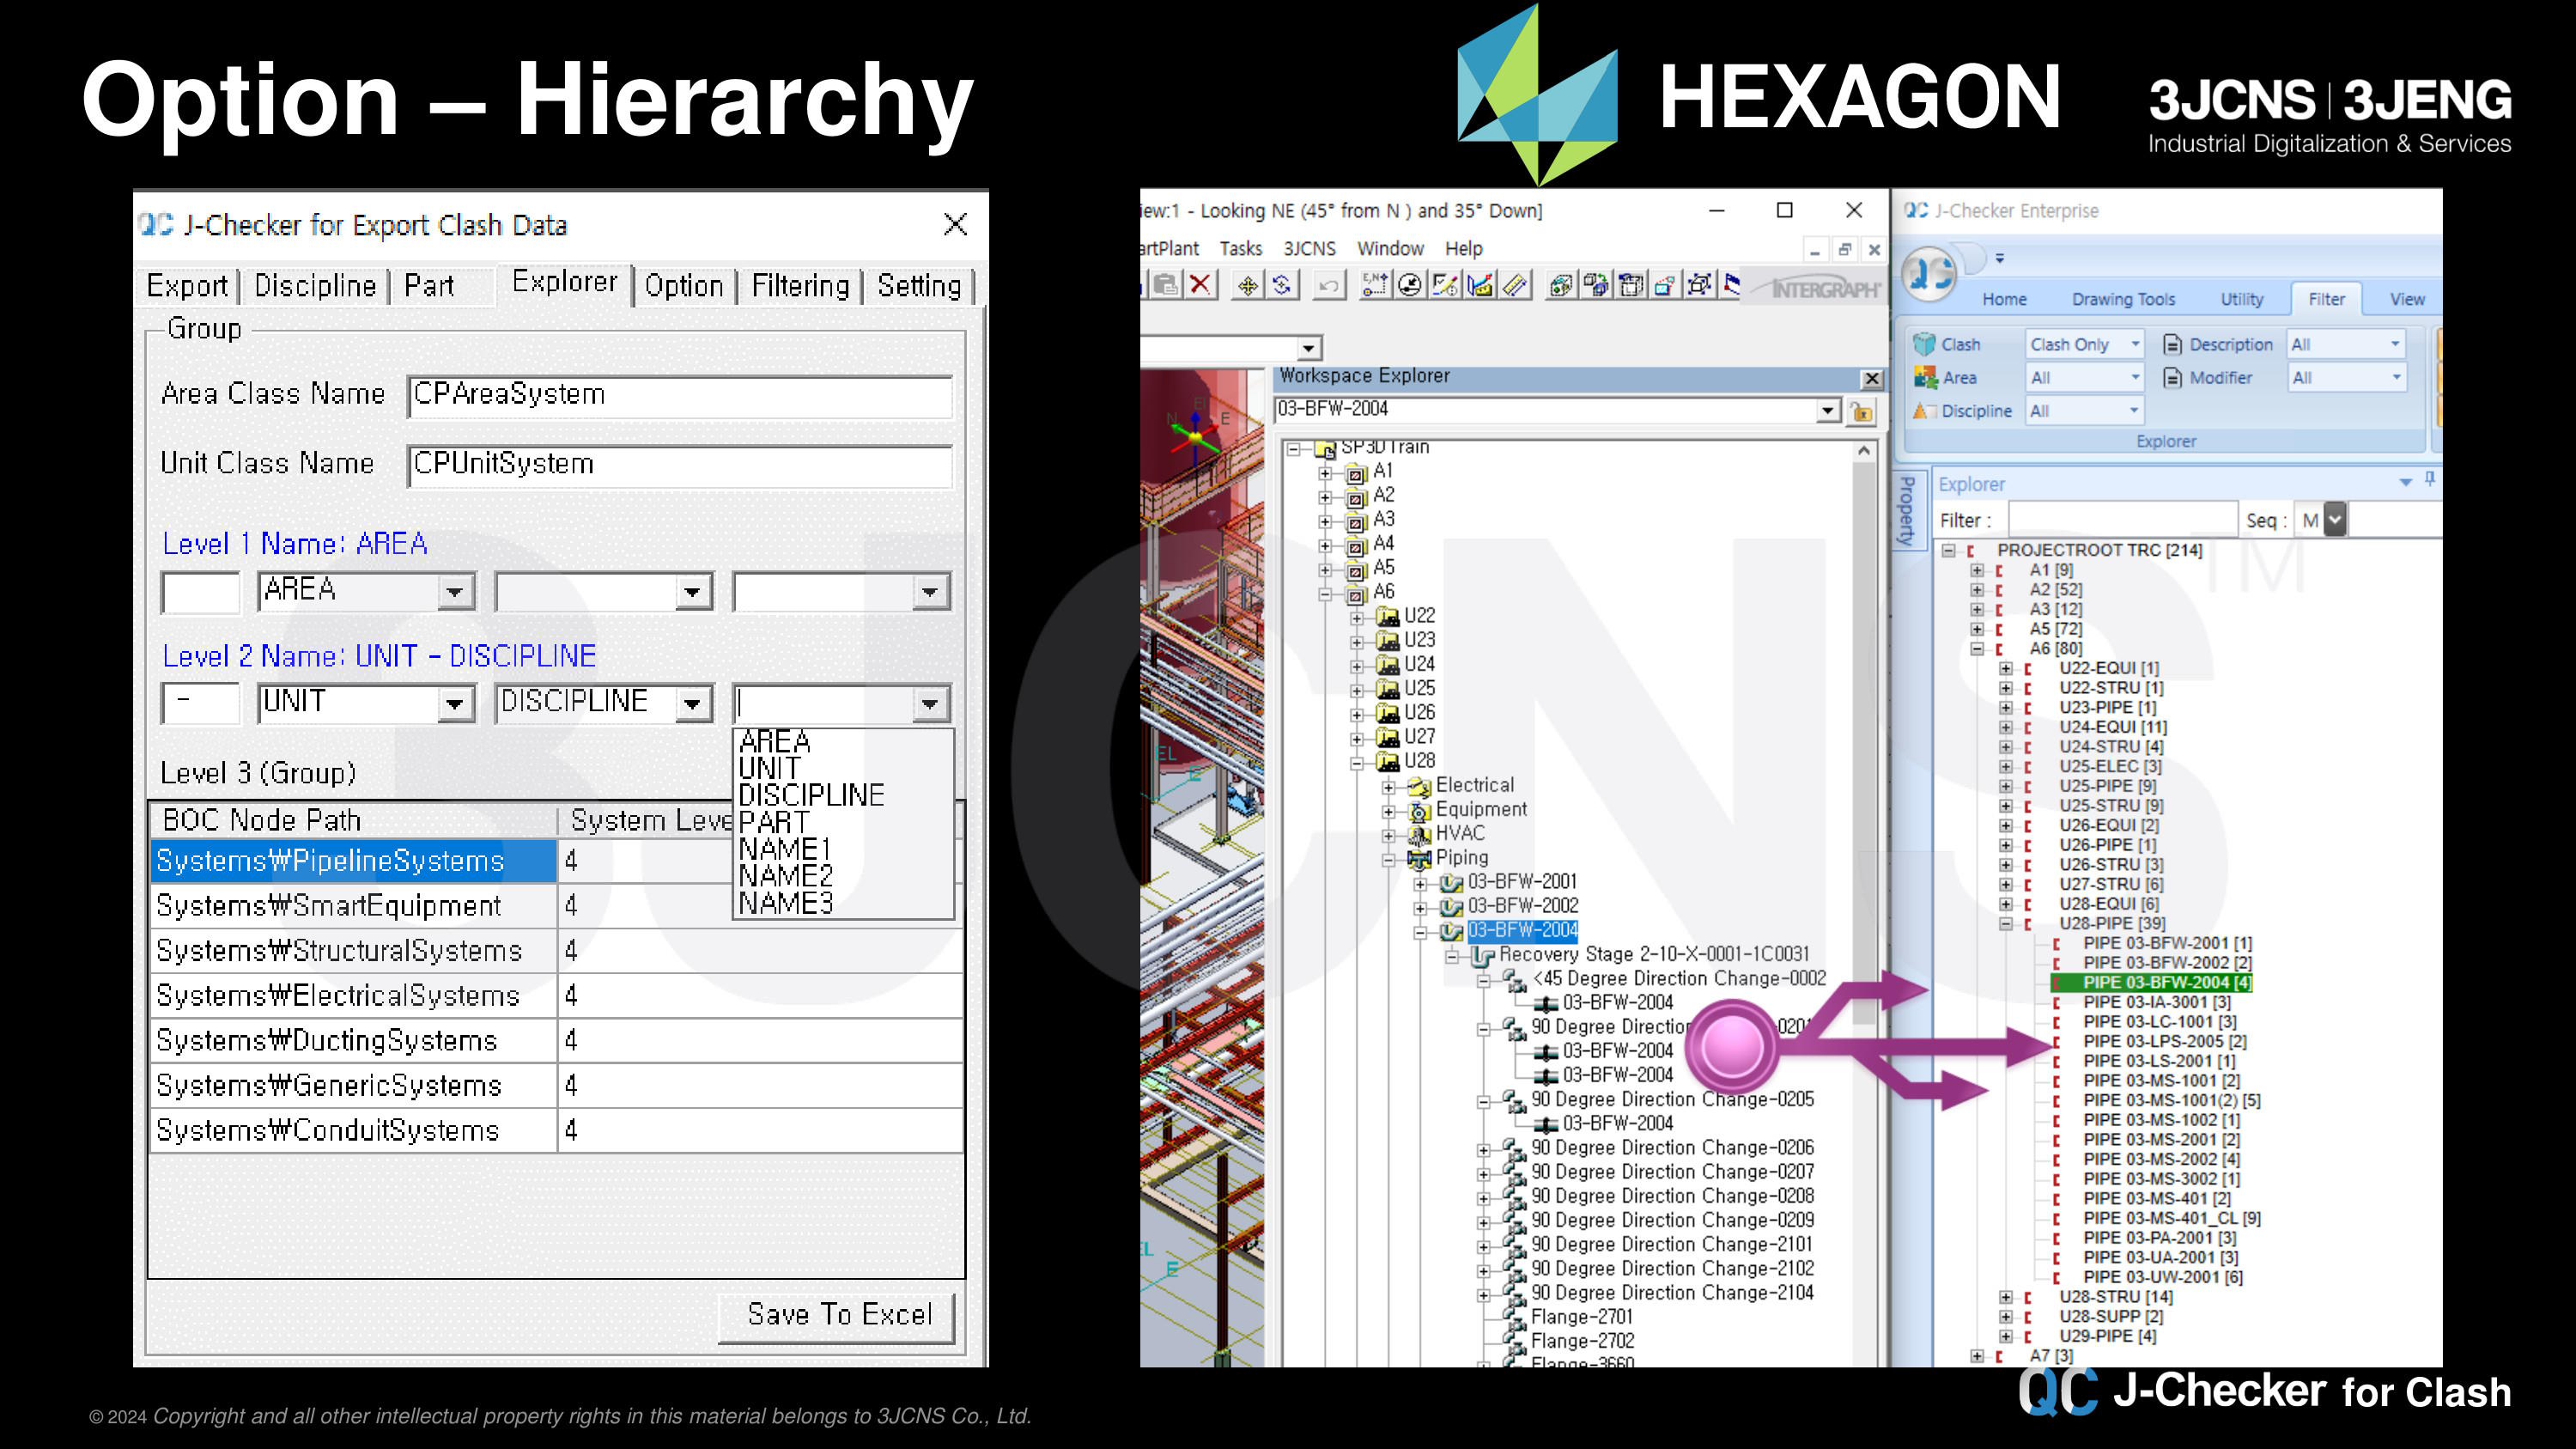Select the Systems₩SmartEquipment row

(x=556, y=906)
